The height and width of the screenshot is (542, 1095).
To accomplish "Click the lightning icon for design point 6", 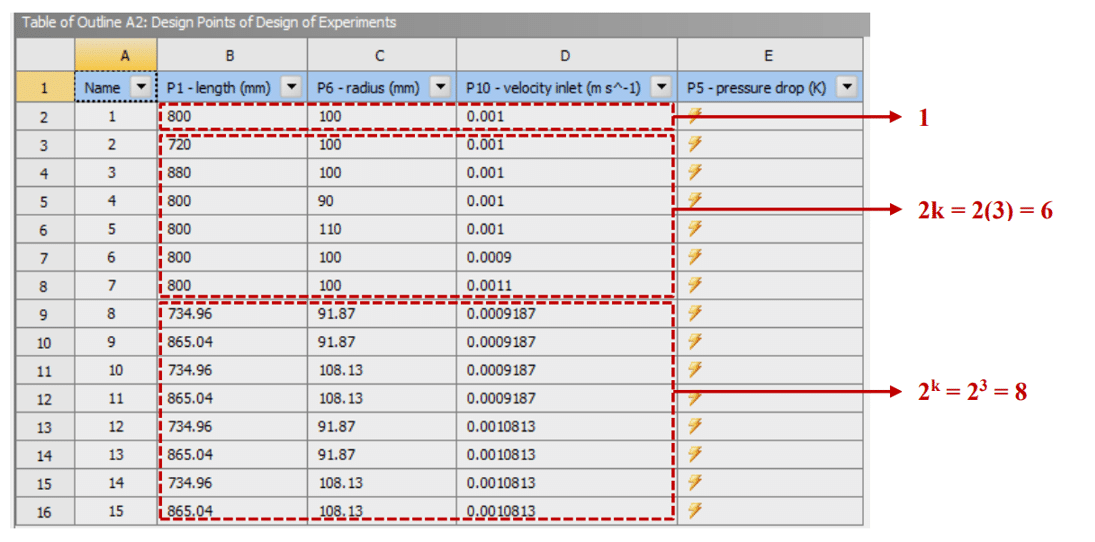I will coord(693,257).
